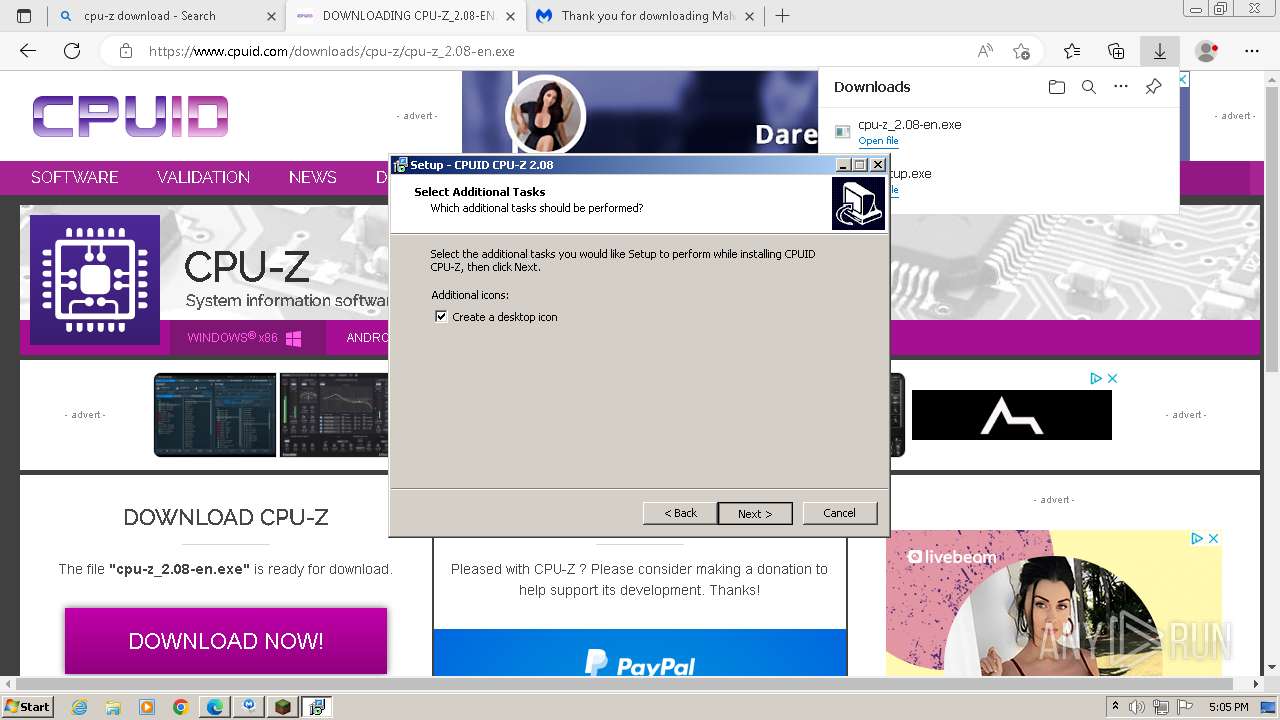Click the CPUID logo
The width and height of the screenshot is (1280, 720).
point(130,116)
